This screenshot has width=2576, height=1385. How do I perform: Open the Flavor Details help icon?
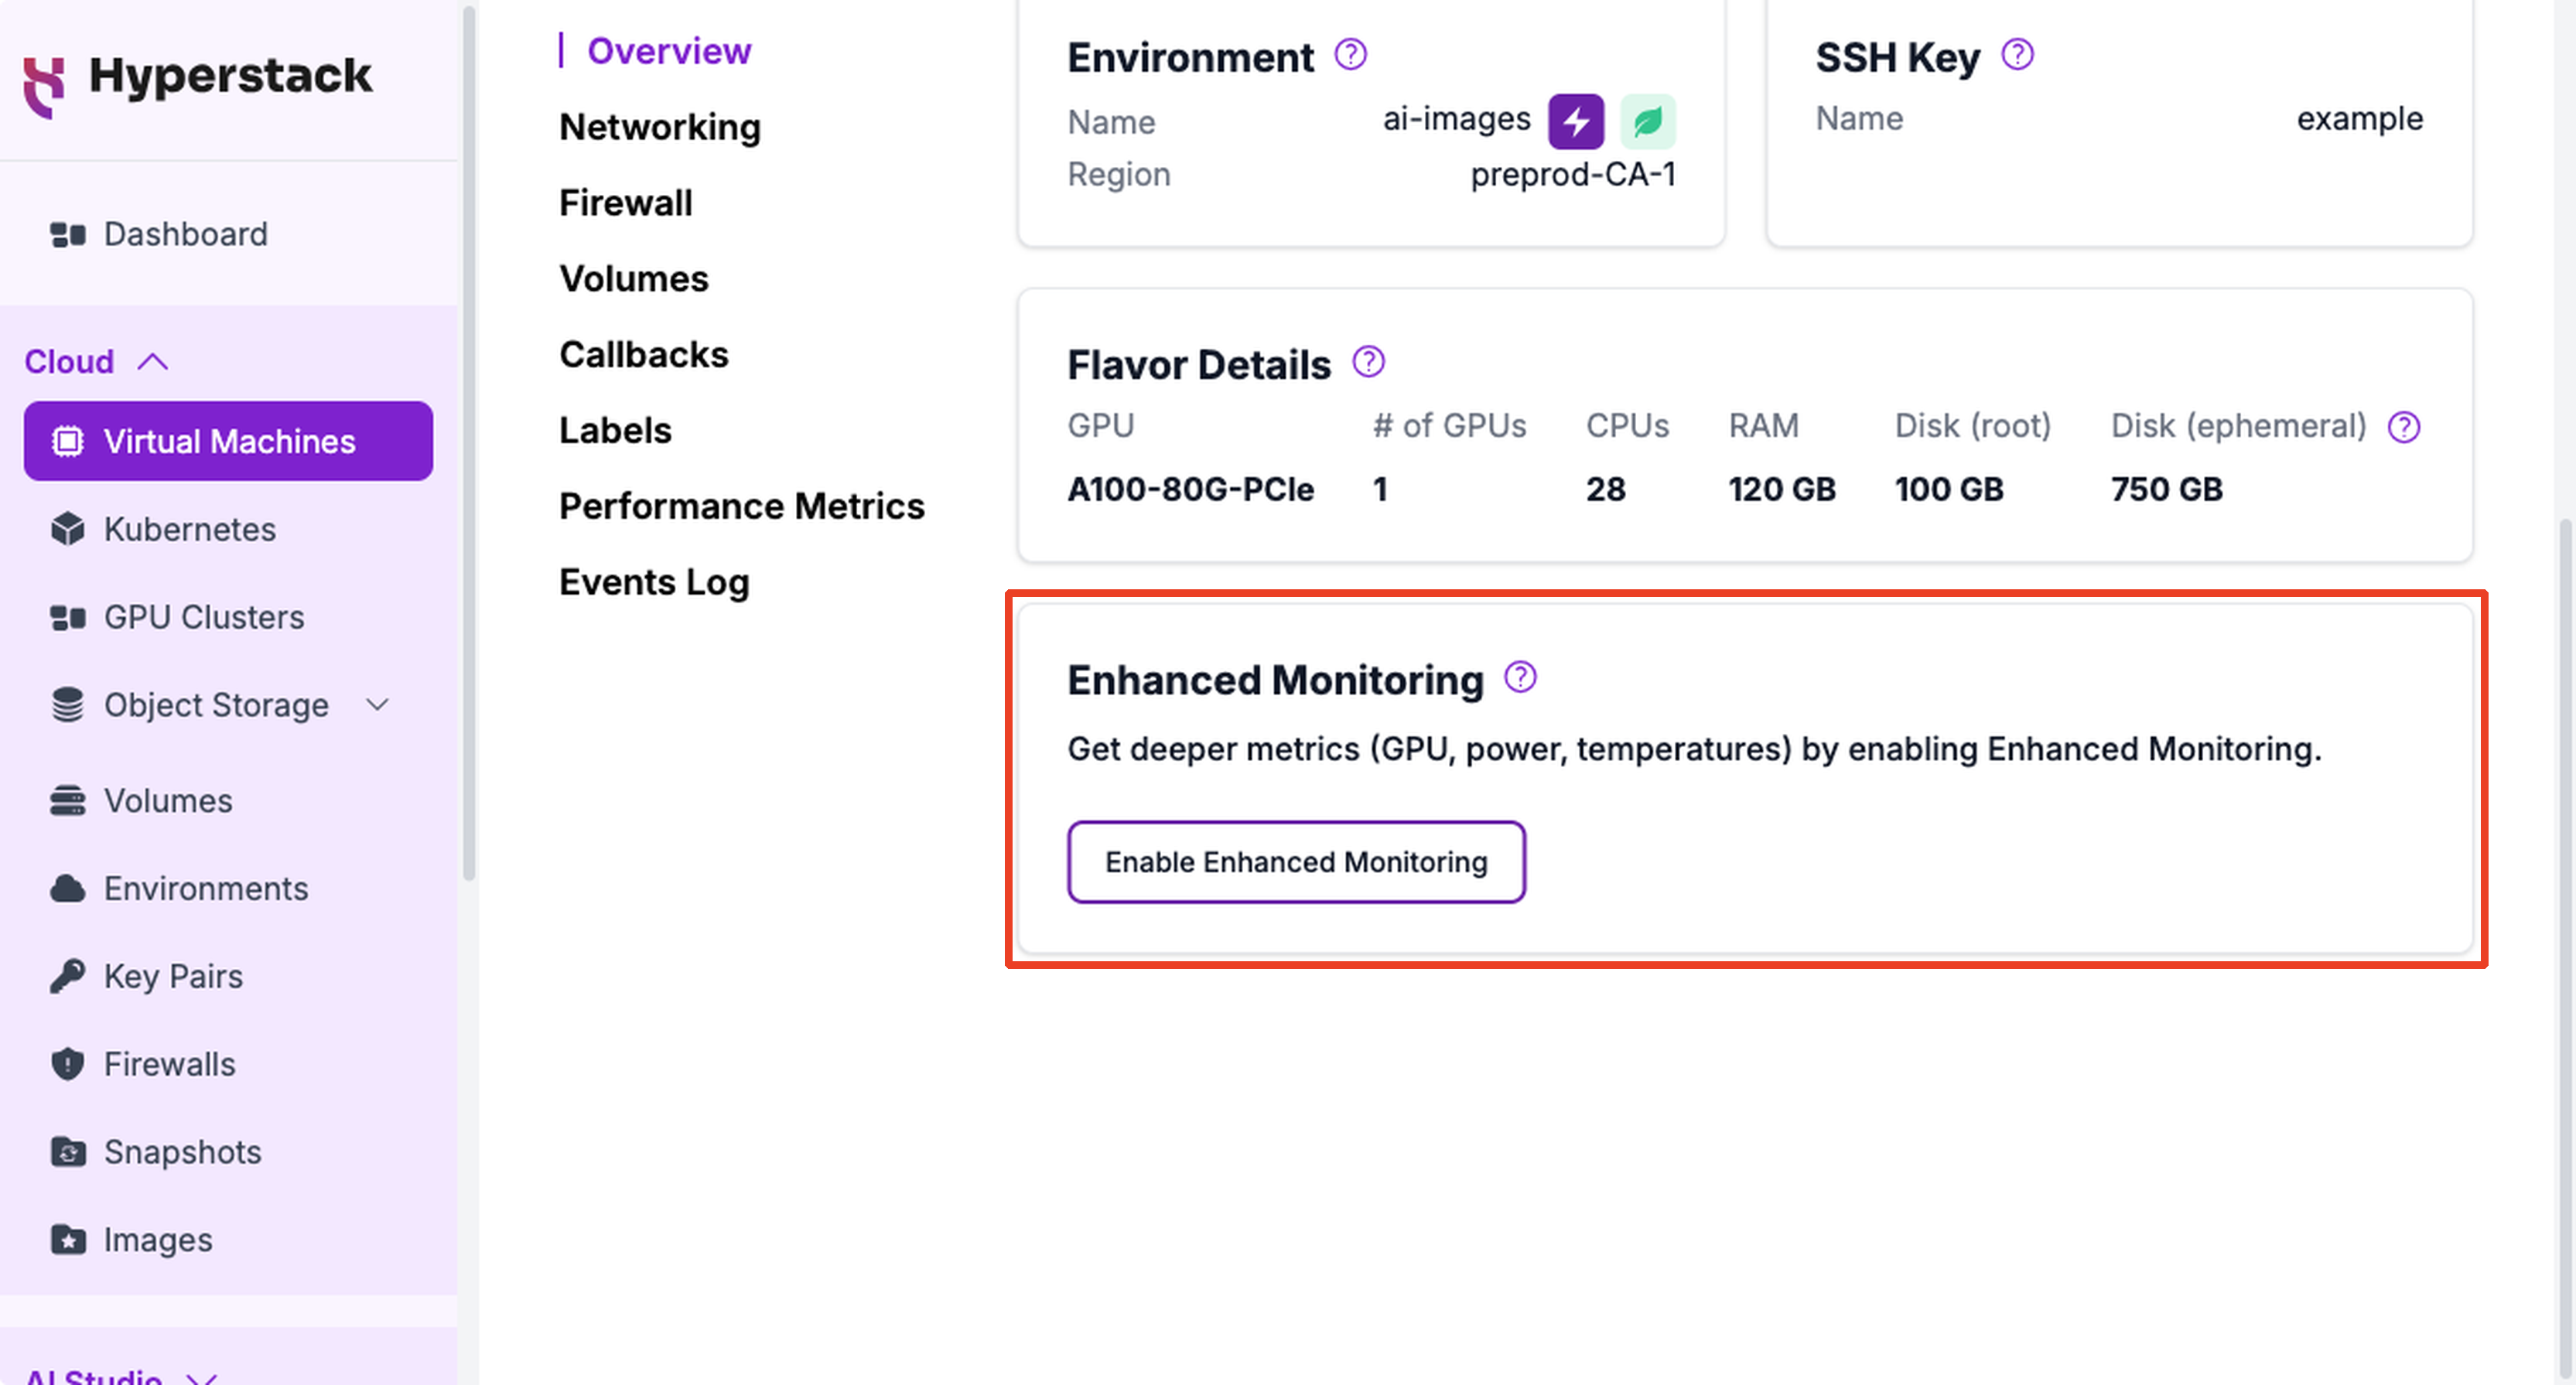1368,362
